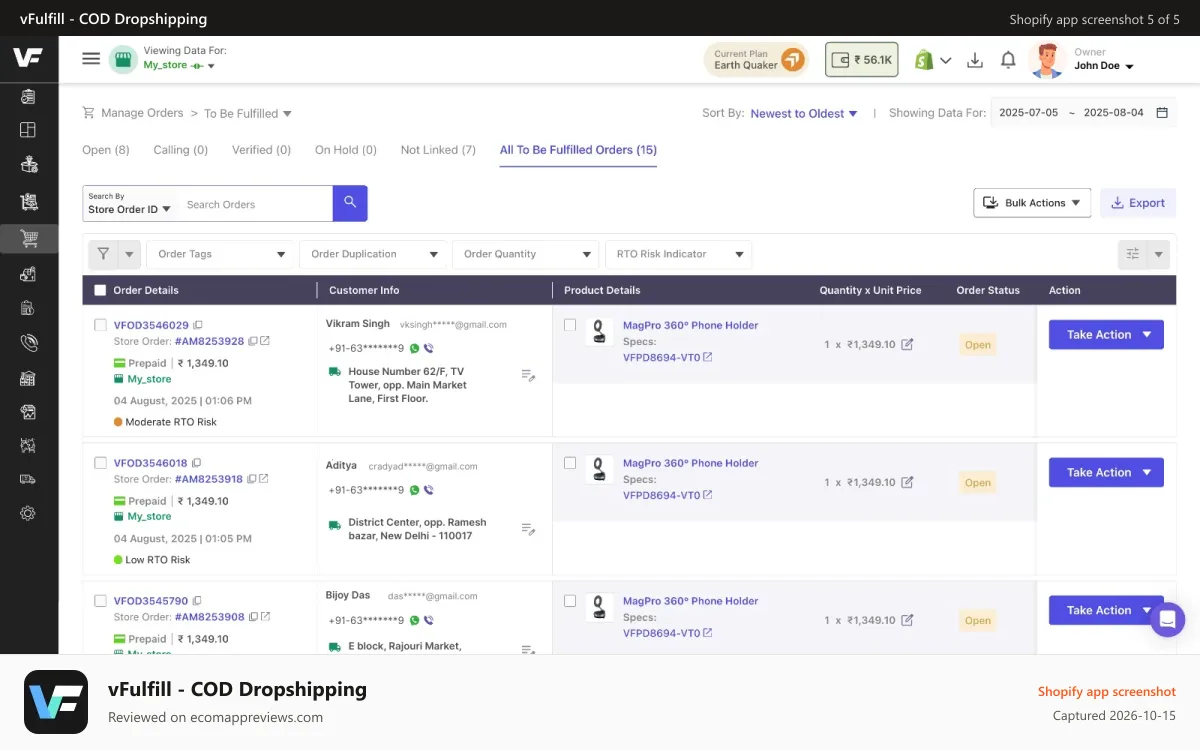1200x750 pixels.
Task: Open the Bulk Actions dropdown
Action: tap(1032, 203)
